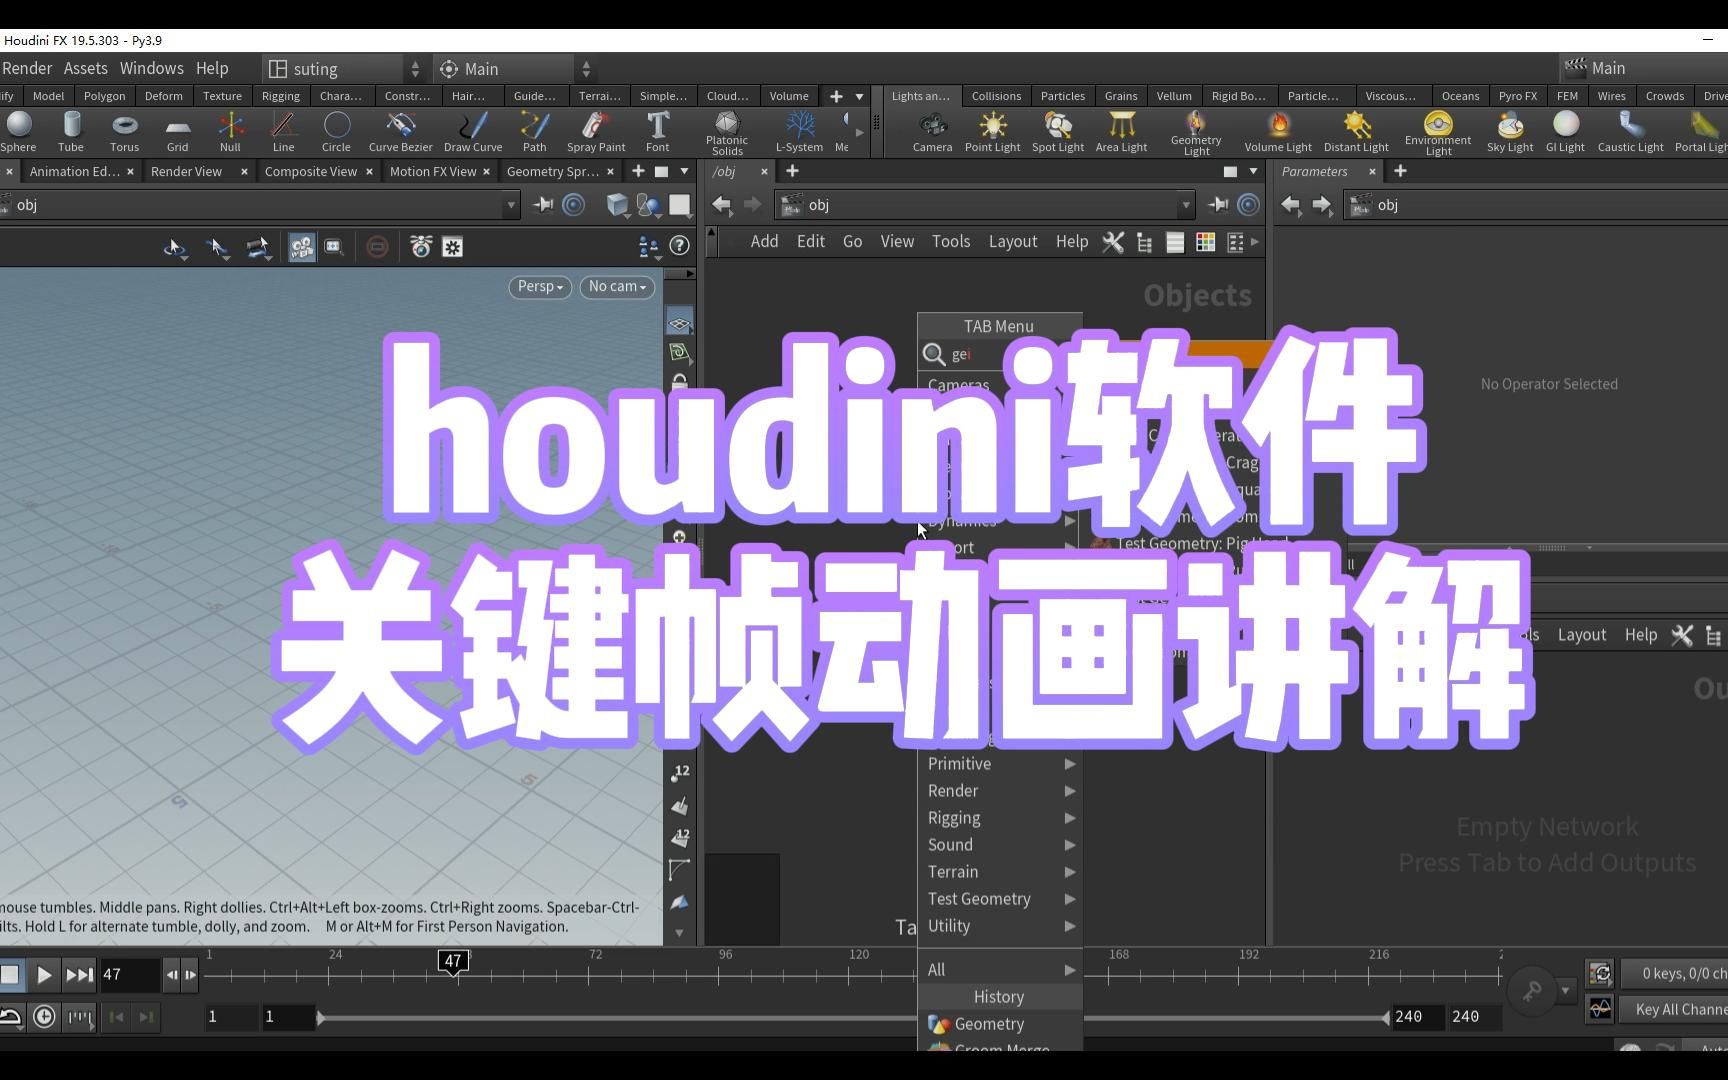Select the Circle shelf tool
The width and height of the screenshot is (1728, 1080).
[336, 132]
